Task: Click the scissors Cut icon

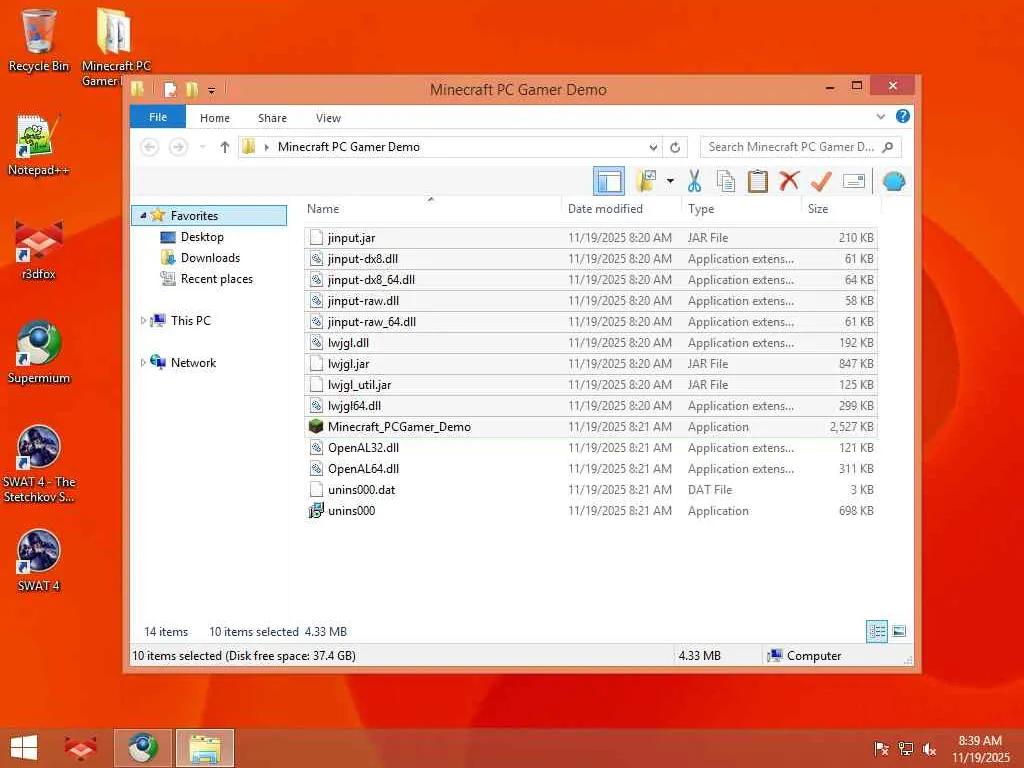Action: (x=694, y=181)
